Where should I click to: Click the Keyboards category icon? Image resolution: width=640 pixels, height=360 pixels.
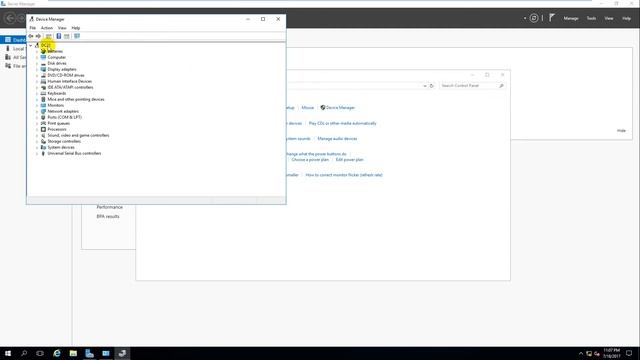(x=43, y=93)
